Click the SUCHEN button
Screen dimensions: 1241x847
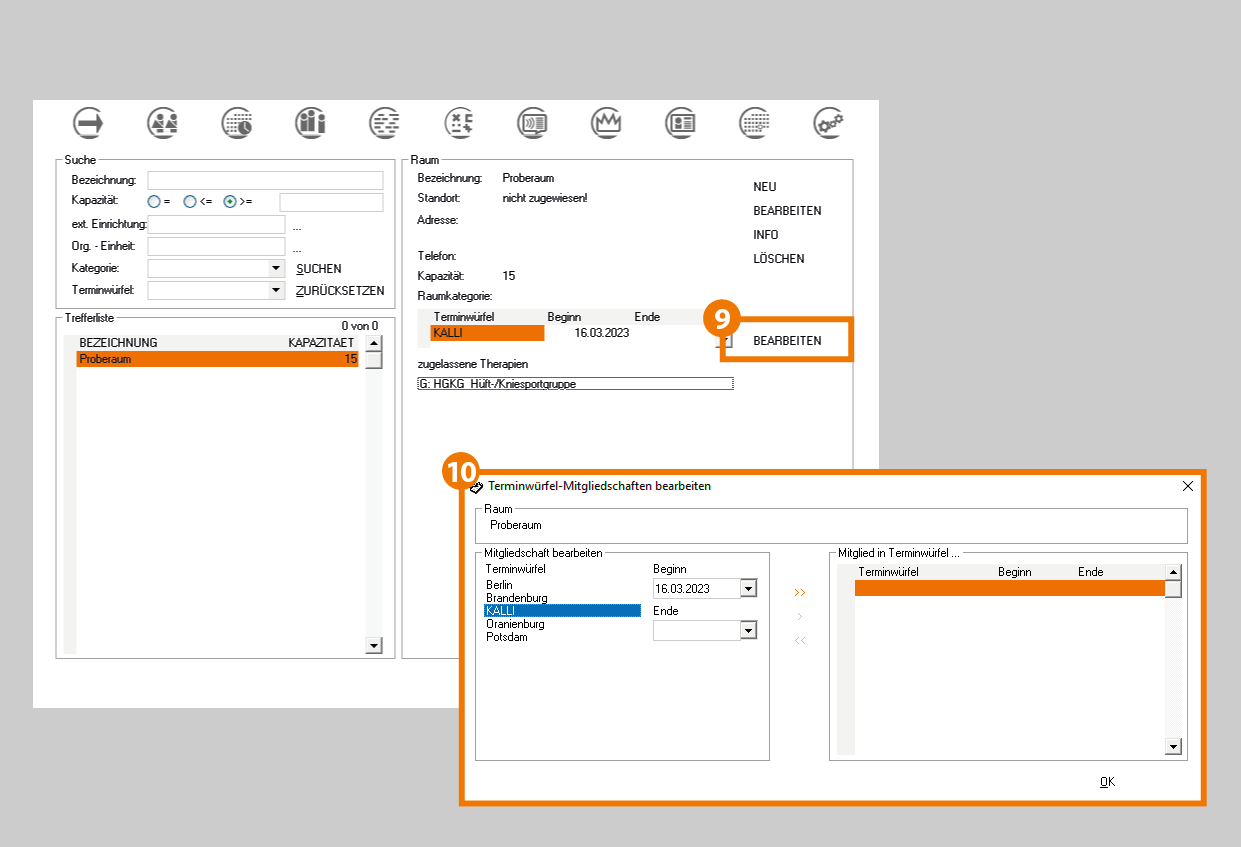pos(319,269)
